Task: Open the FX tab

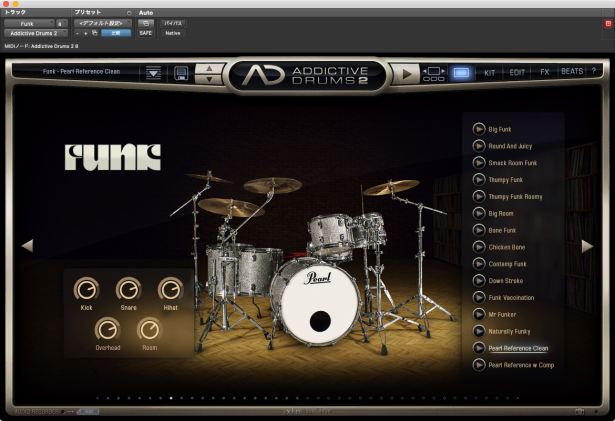Action: 545,73
